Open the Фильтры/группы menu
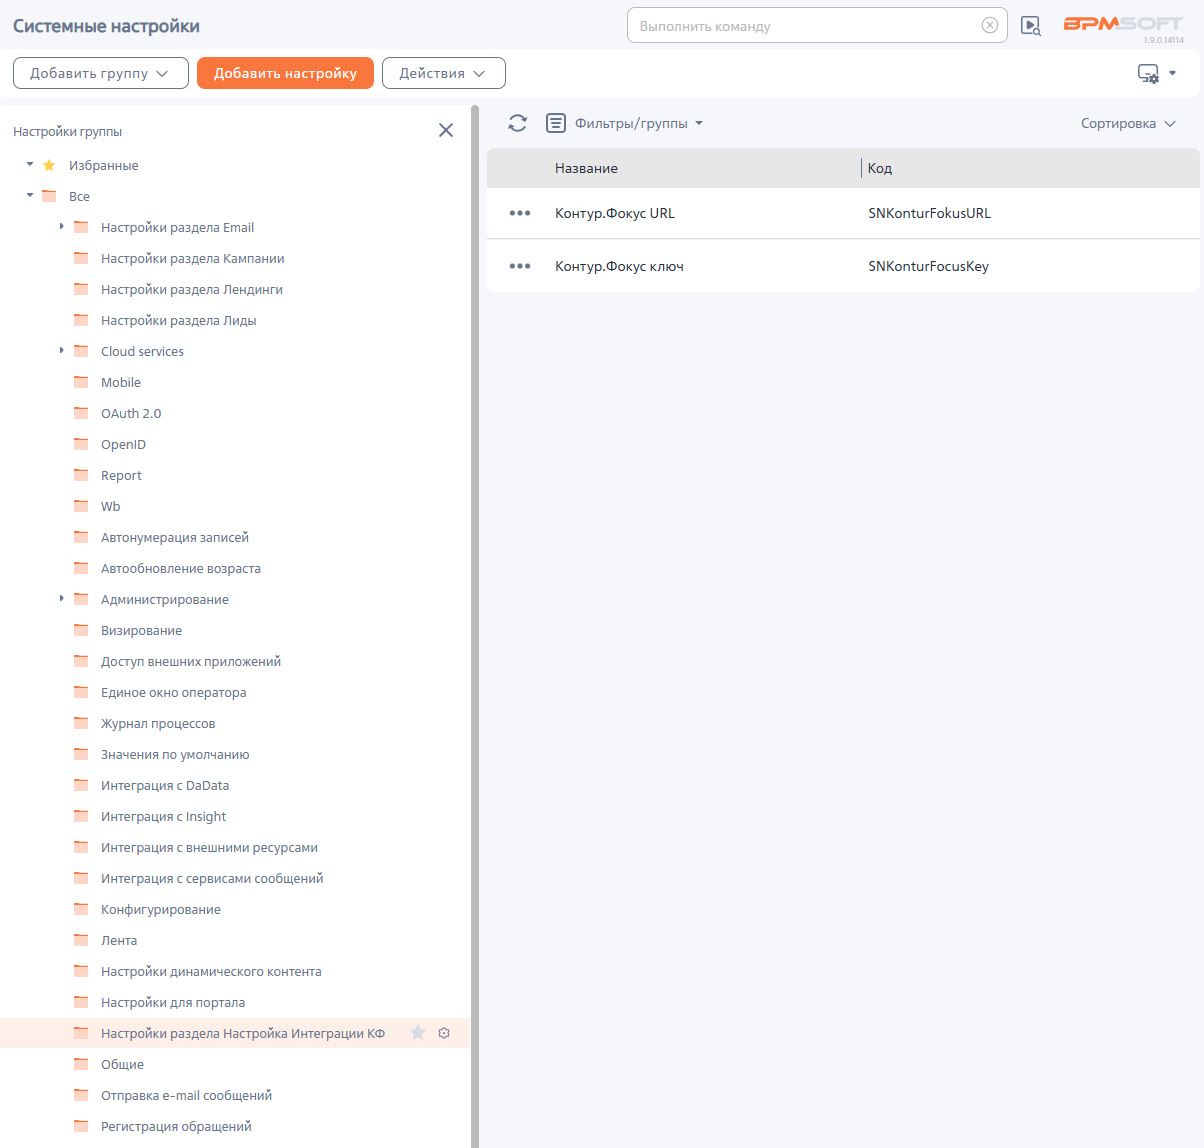 [639, 123]
